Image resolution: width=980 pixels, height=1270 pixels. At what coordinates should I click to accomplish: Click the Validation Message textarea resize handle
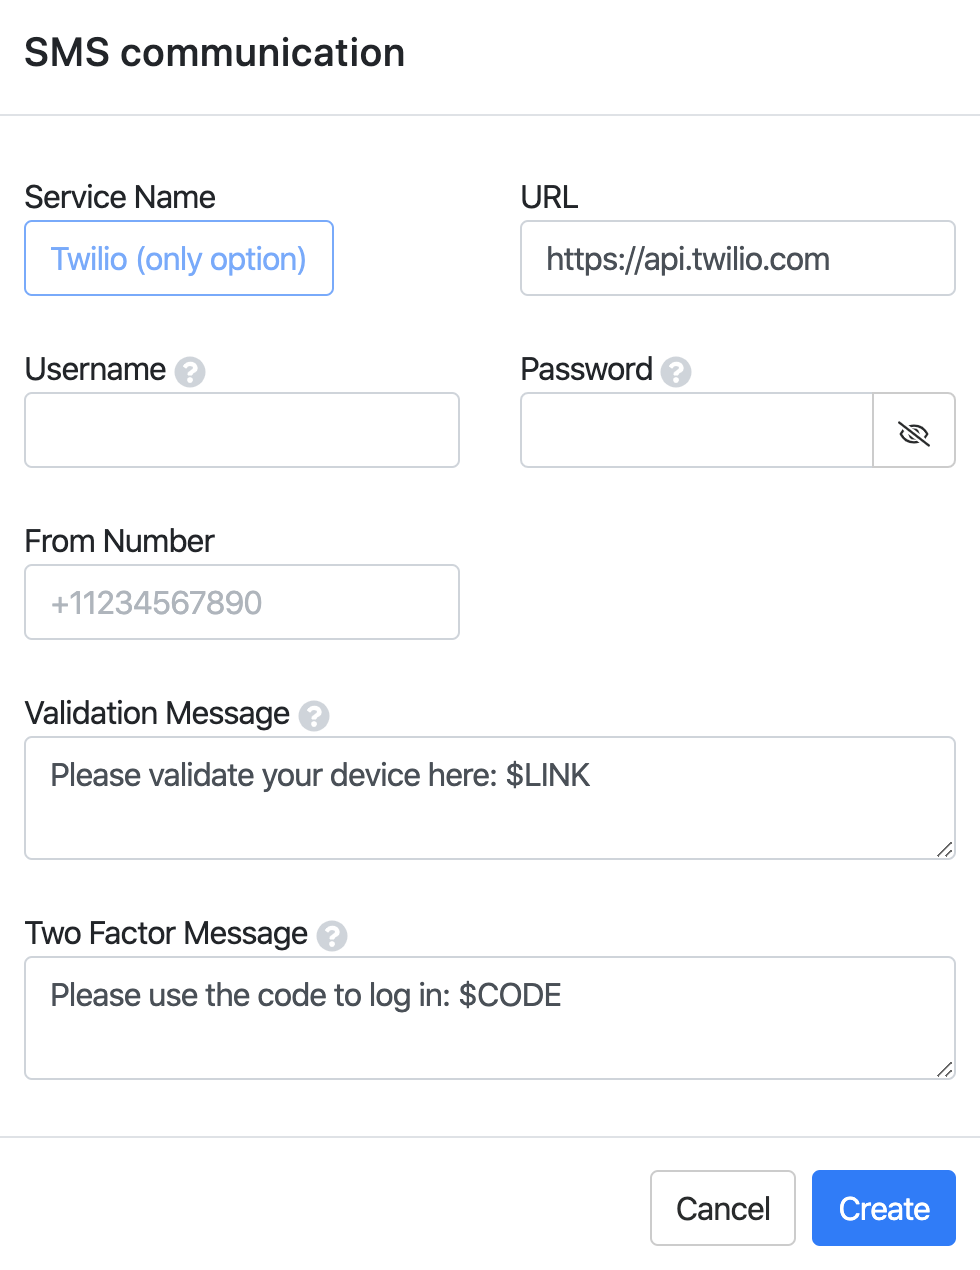pyautogui.click(x=944, y=849)
